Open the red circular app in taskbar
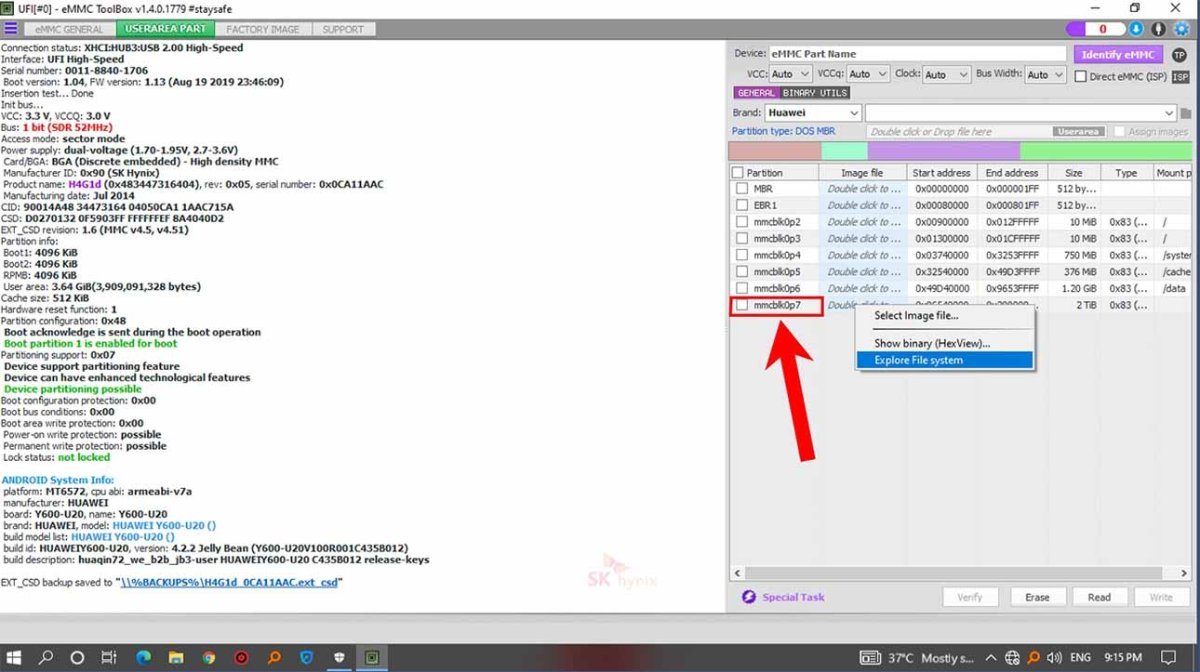 [x=241, y=658]
